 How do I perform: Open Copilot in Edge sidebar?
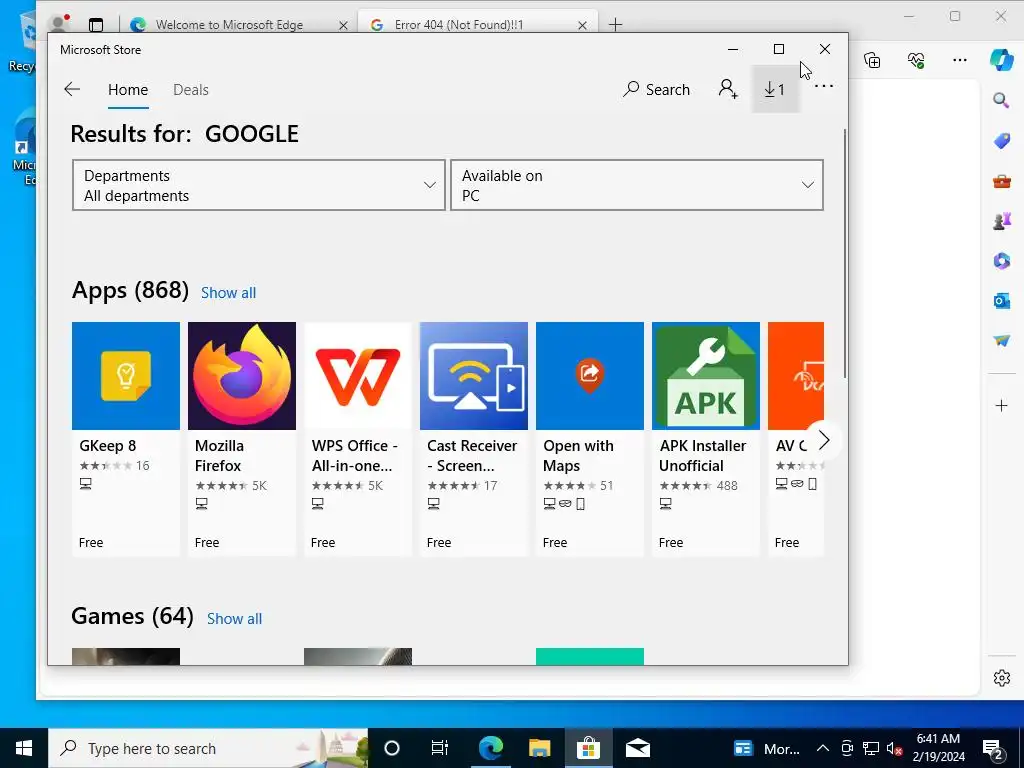point(1001,60)
